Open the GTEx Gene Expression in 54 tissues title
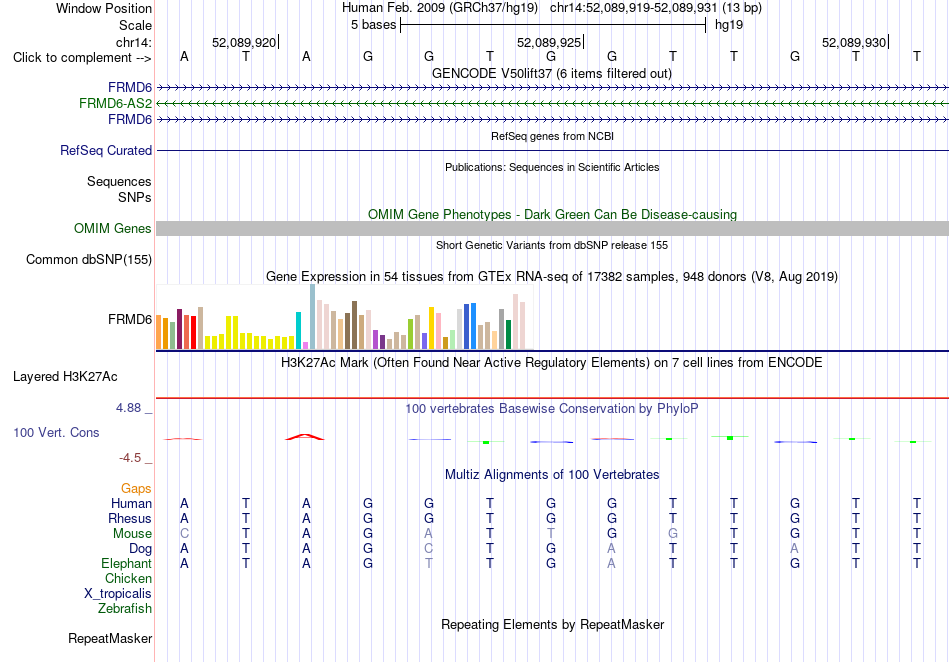950x662 pixels. pos(551,277)
